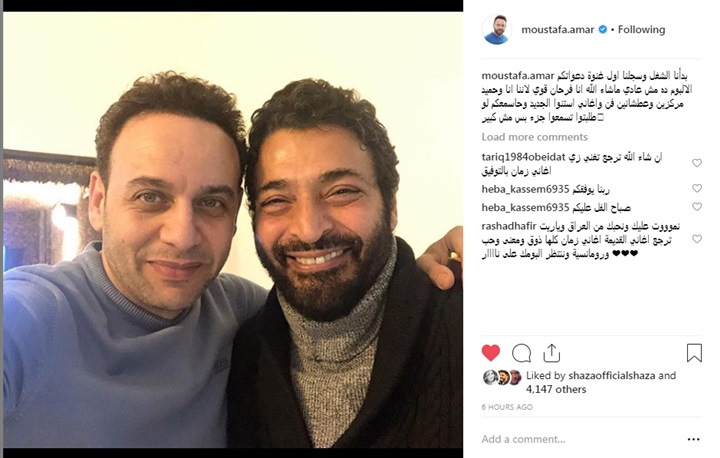Visit rashadhafir's profile from comment

(x=509, y=226)
